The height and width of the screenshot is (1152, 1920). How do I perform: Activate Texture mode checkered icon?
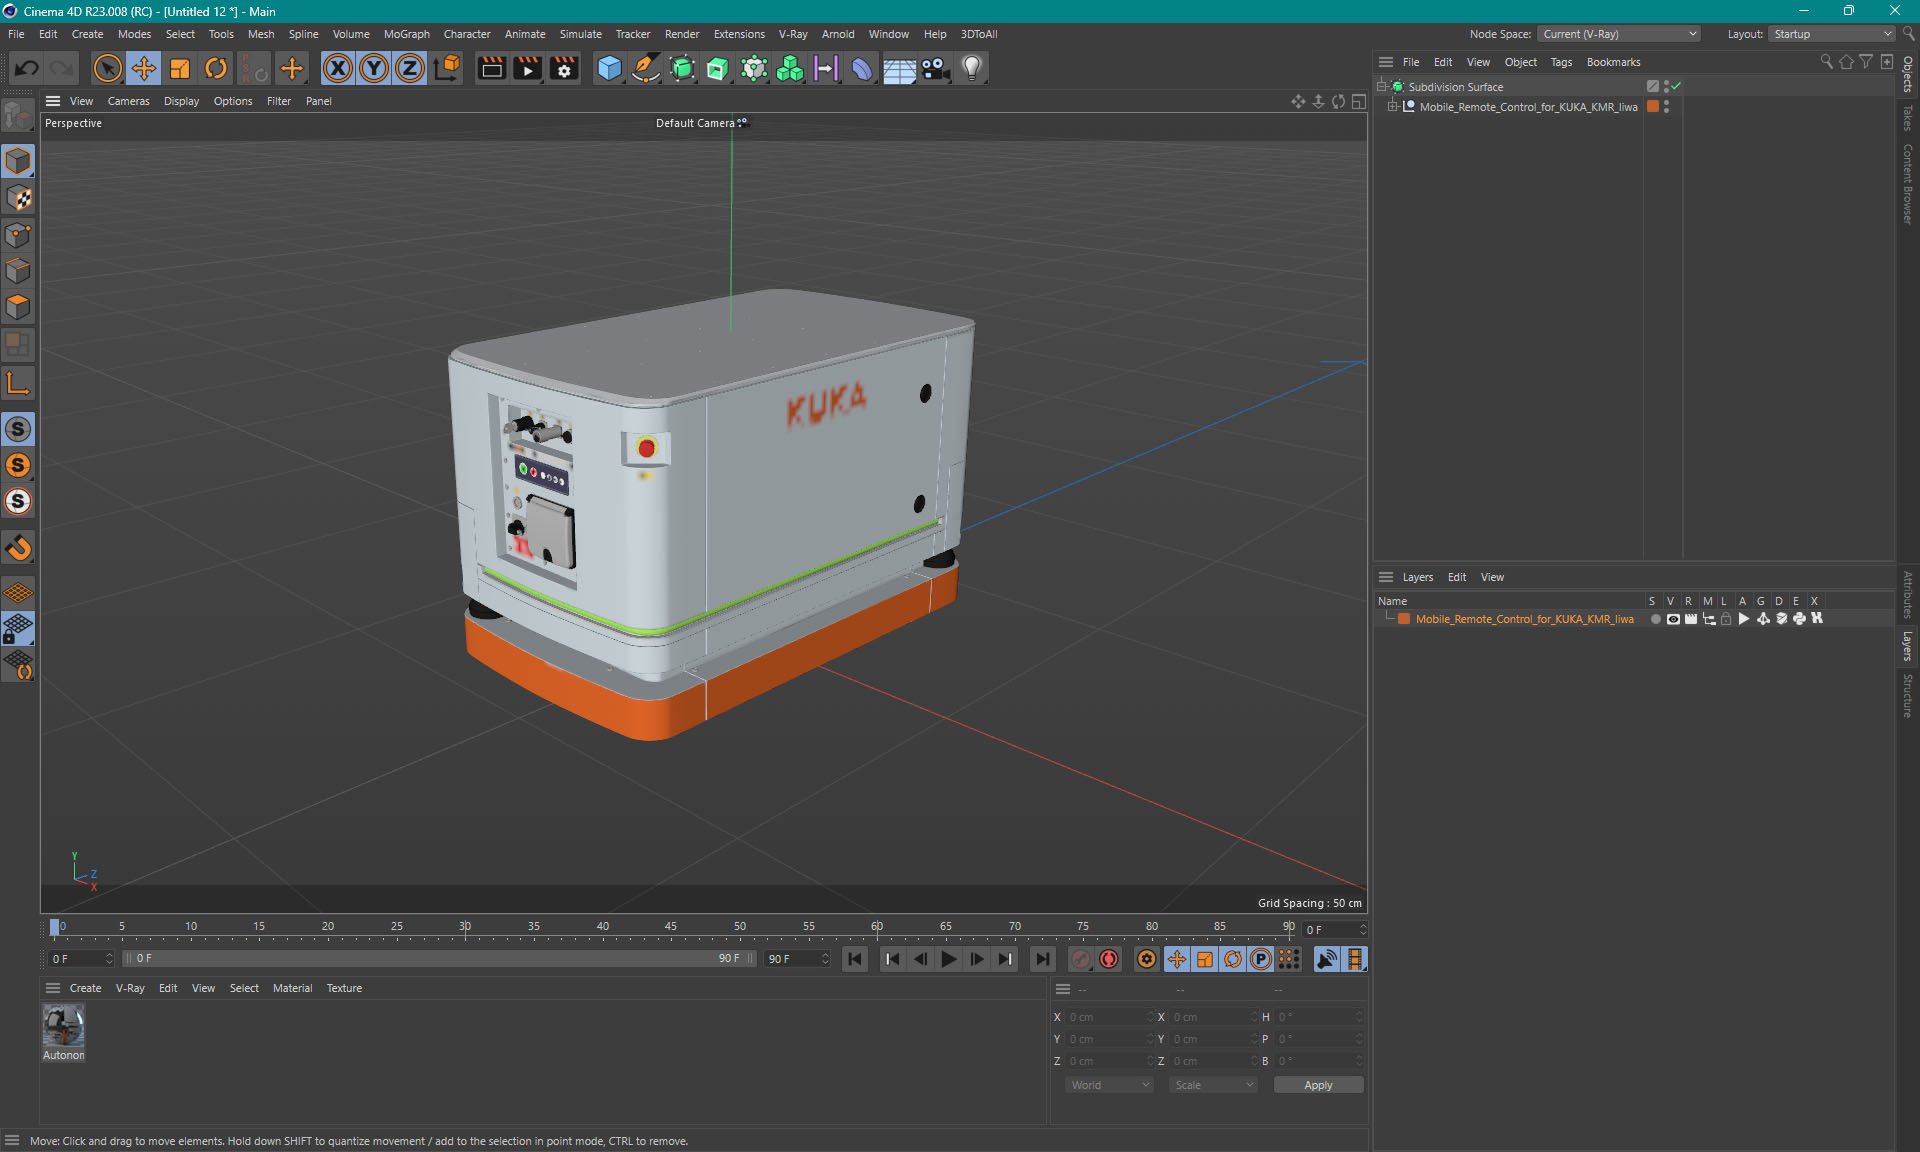pyautogui.click(x=18, y=198)
